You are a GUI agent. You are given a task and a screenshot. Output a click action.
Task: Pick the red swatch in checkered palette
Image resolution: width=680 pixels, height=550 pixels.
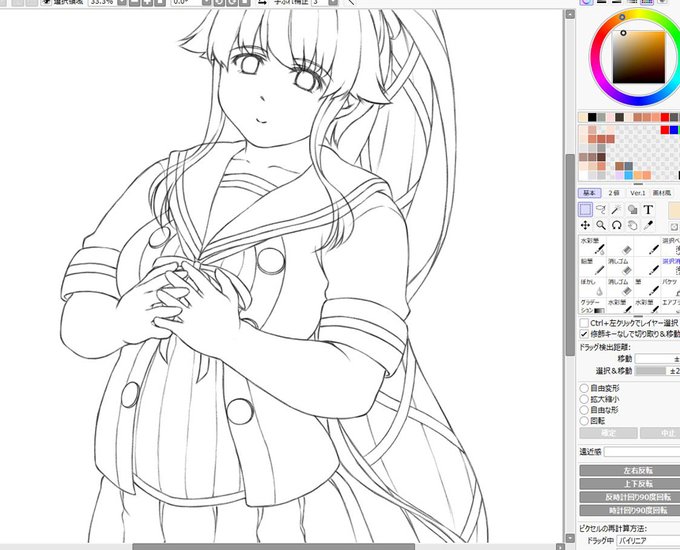click(665, 130)
